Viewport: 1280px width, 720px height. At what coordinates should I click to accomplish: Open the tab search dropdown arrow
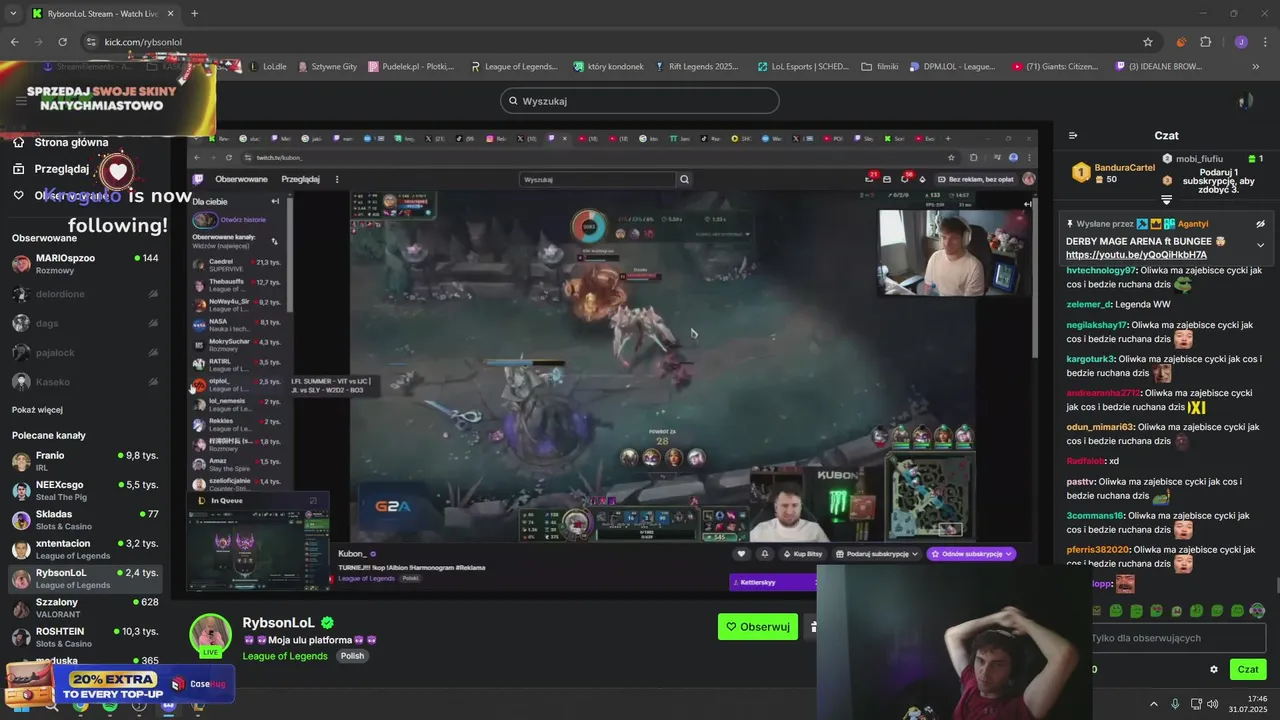pos(13,14)
